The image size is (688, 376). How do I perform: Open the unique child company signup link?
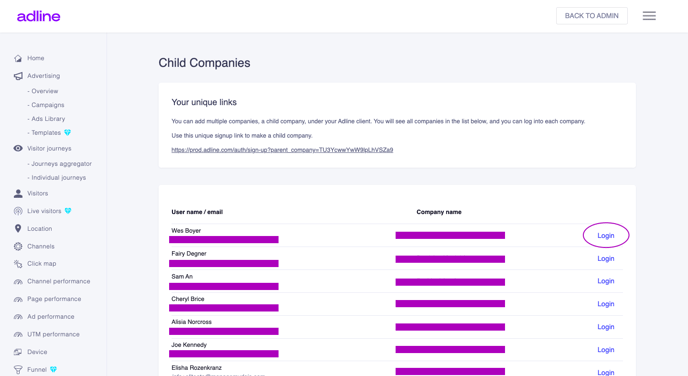point(282,150)
